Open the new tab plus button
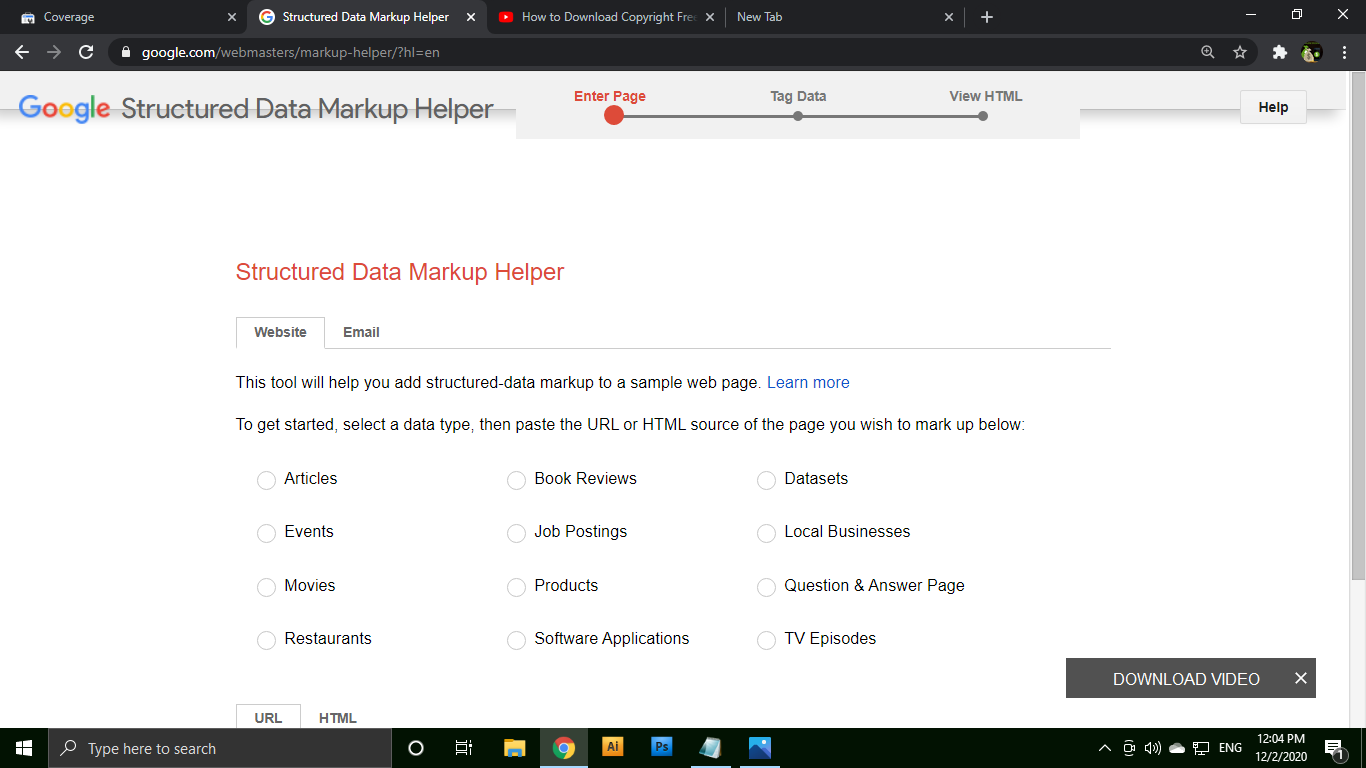The width and height of the screenshot is (1366, 768). (x=986, y=16)
